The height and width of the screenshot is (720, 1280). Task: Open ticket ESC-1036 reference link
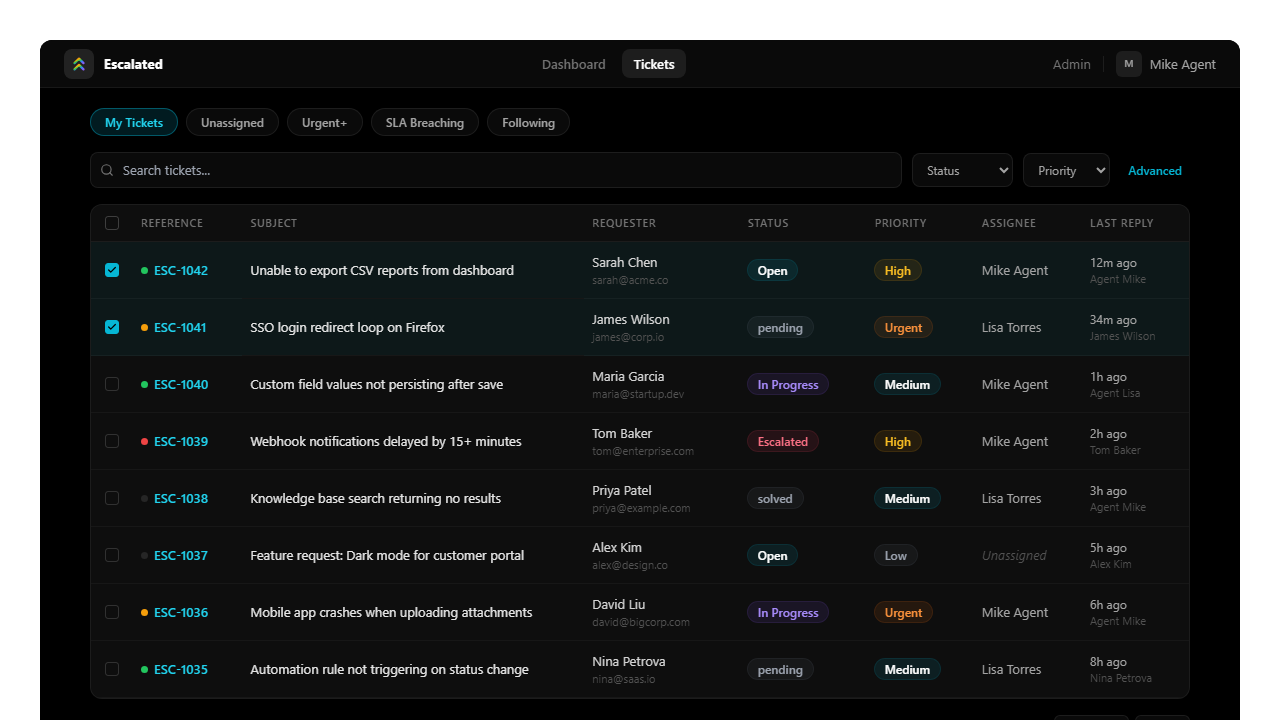tap(181, 612)
